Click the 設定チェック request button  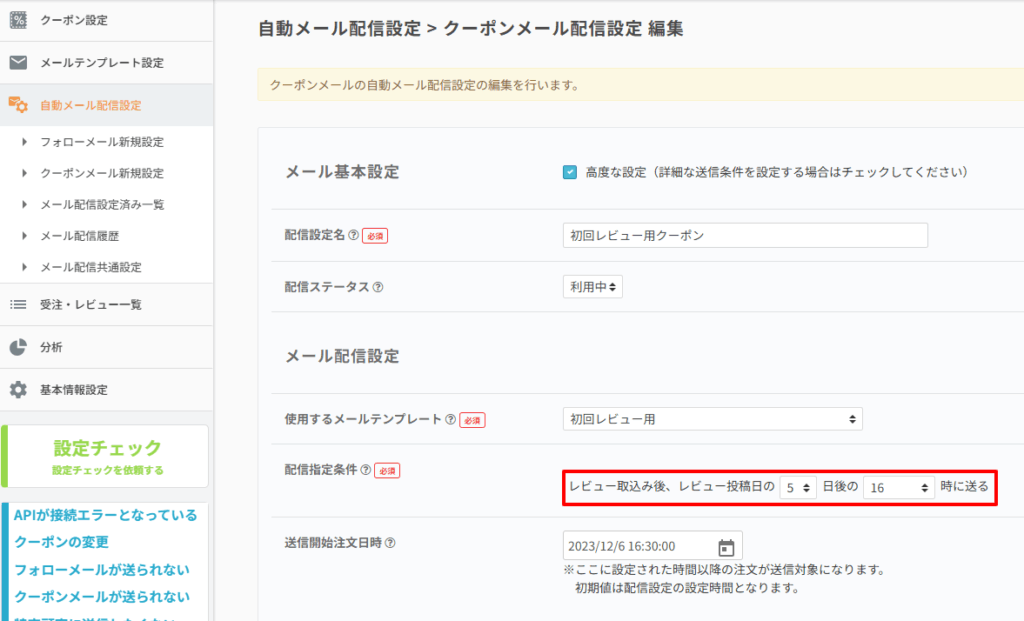coord(106,456)
